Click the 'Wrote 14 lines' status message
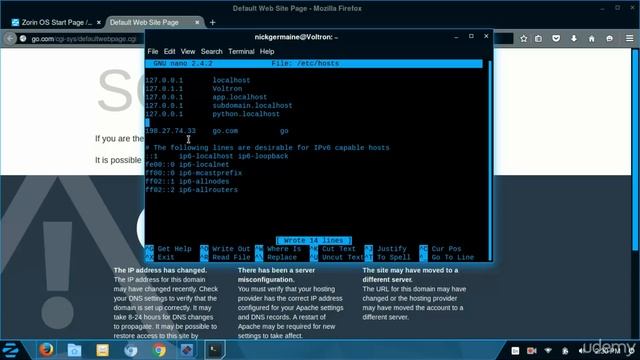The width and height of the screenshot is (640, 360). click(313, 240)
